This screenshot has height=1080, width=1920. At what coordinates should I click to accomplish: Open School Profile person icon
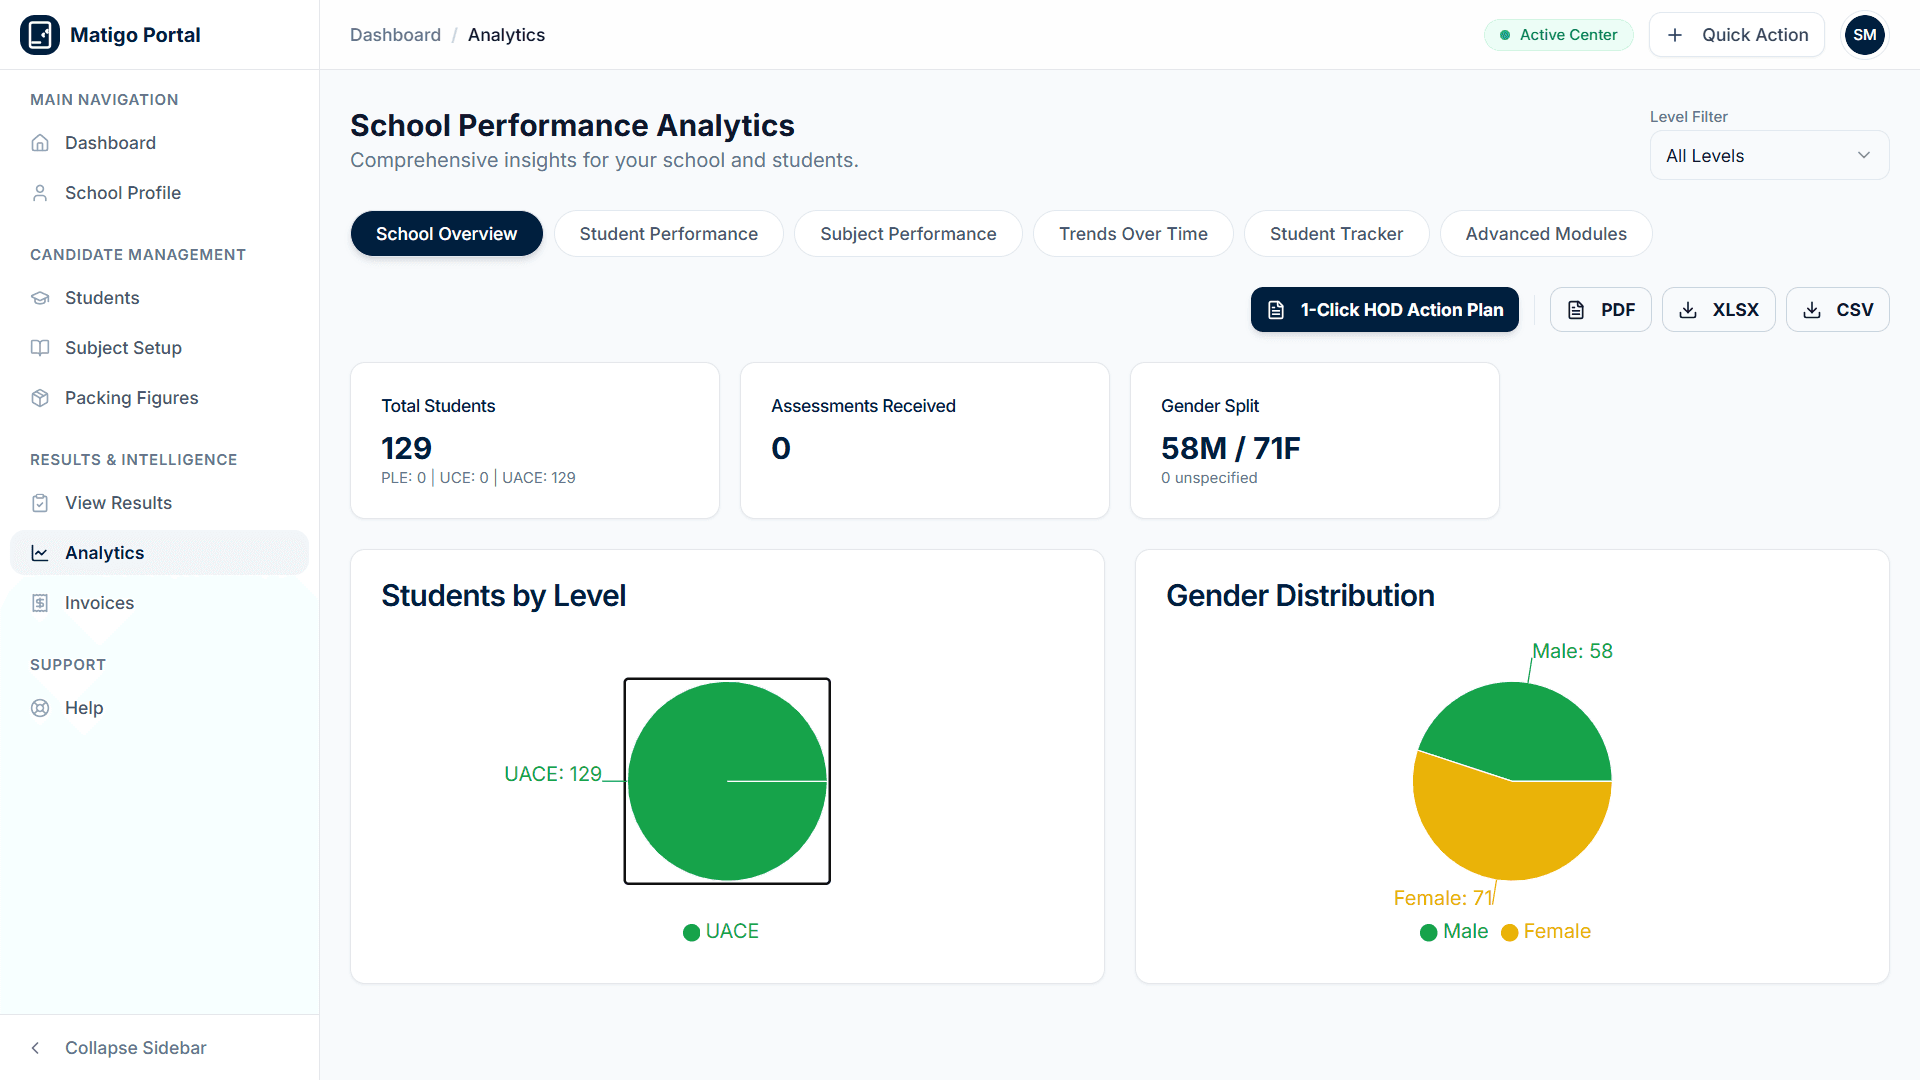coord(40,193)
